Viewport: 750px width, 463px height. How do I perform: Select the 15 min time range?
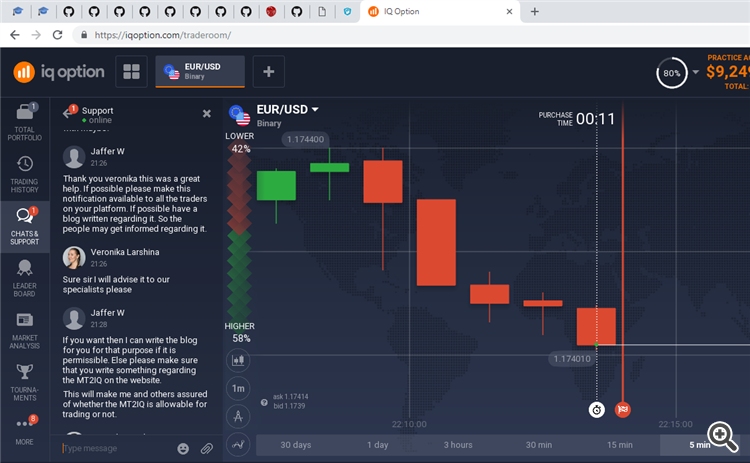pos(619,445)
